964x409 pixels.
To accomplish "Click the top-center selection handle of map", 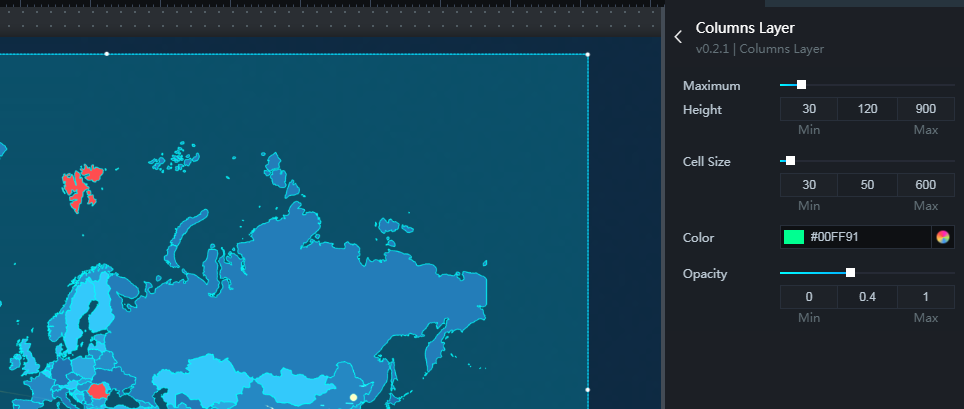I will click(107, 54).
